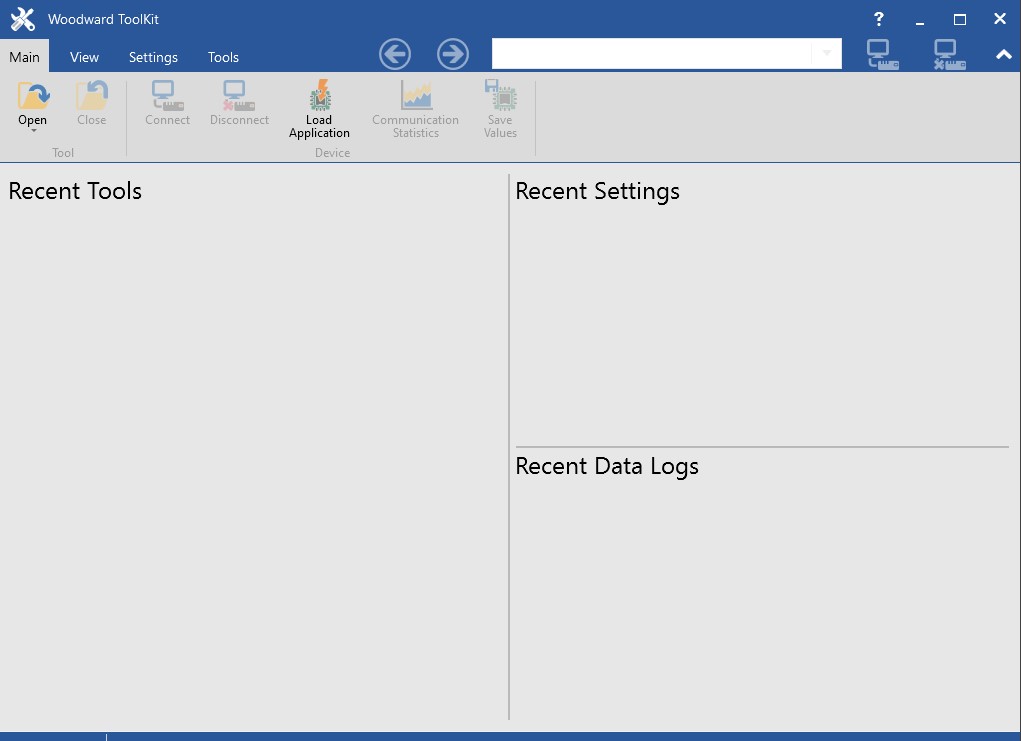Maximize the Woodward ToolKit window
The width and height of the screenshot is (1021, 741).
coord(959,20)
